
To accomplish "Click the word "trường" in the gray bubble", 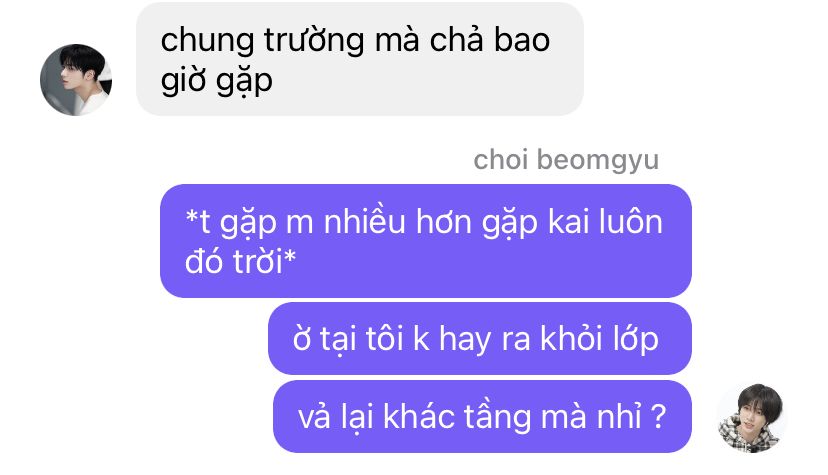I will pyautogui.click(x=314, y=41).
